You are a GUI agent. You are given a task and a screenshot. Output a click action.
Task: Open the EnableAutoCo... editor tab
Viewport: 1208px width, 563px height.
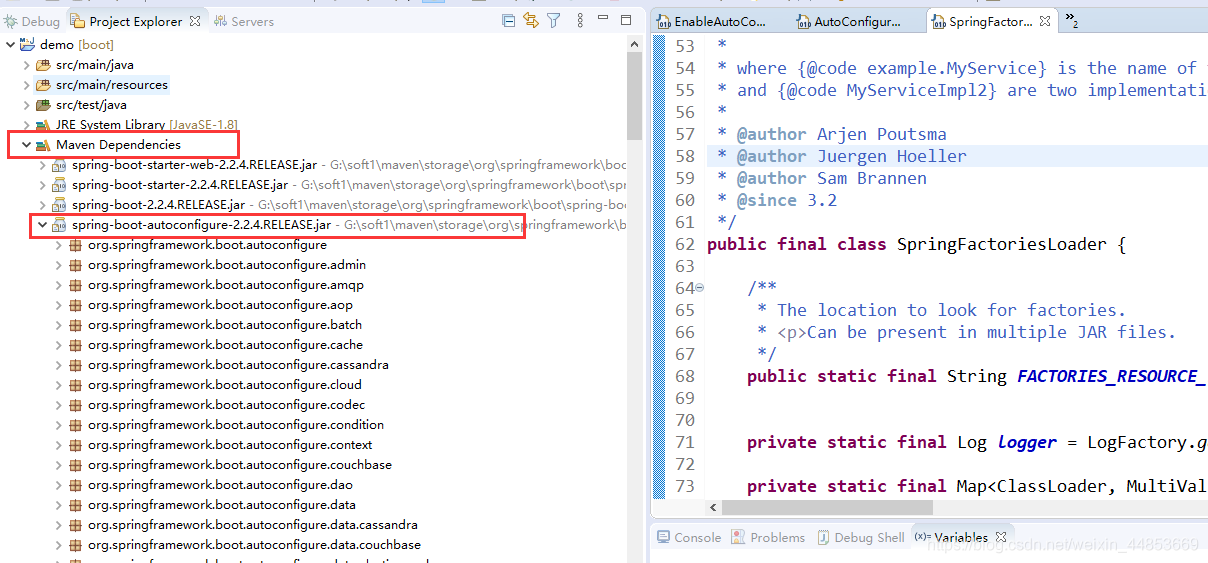tap(712, 21)
